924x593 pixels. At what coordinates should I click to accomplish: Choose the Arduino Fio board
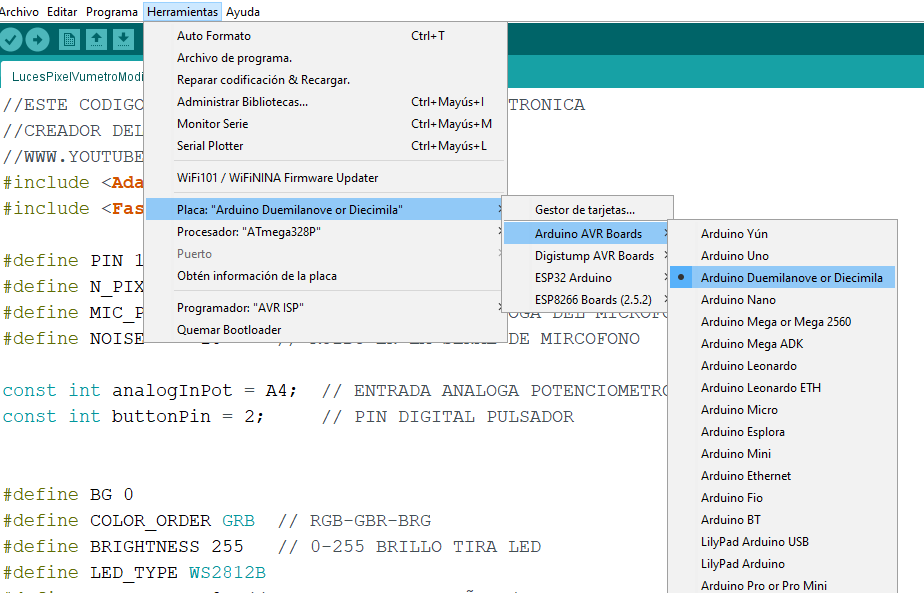783,498
